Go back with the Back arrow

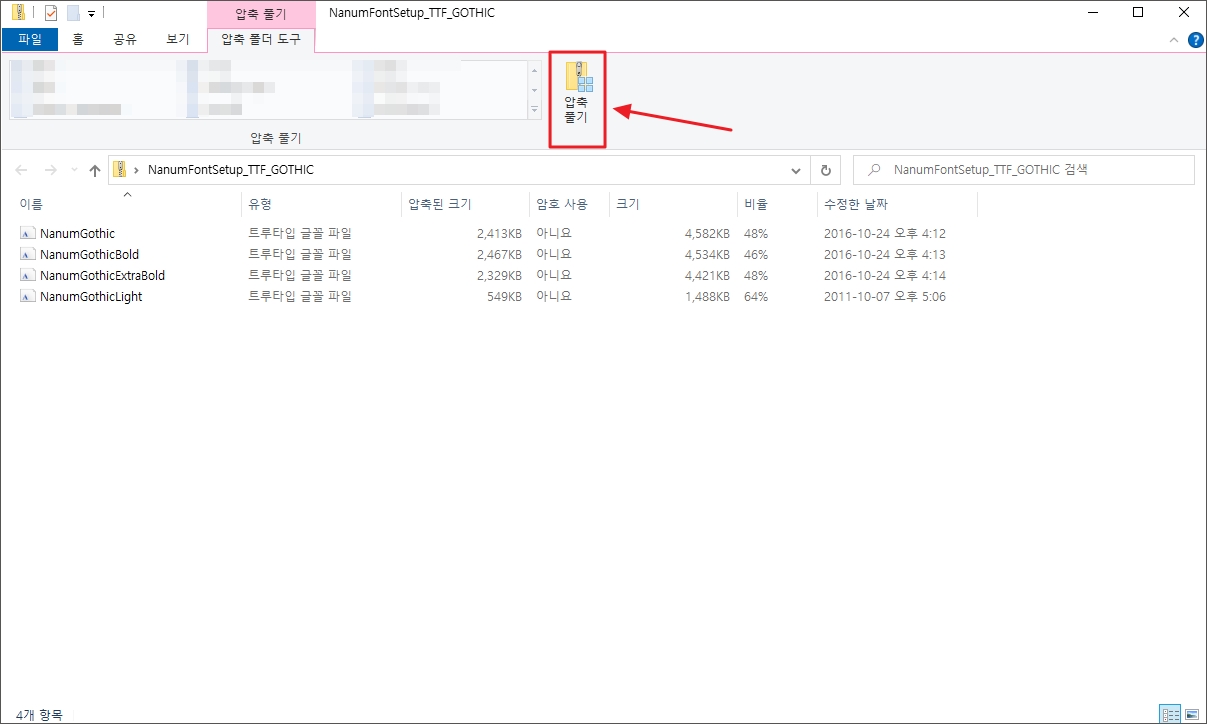(x=21, y=170)
